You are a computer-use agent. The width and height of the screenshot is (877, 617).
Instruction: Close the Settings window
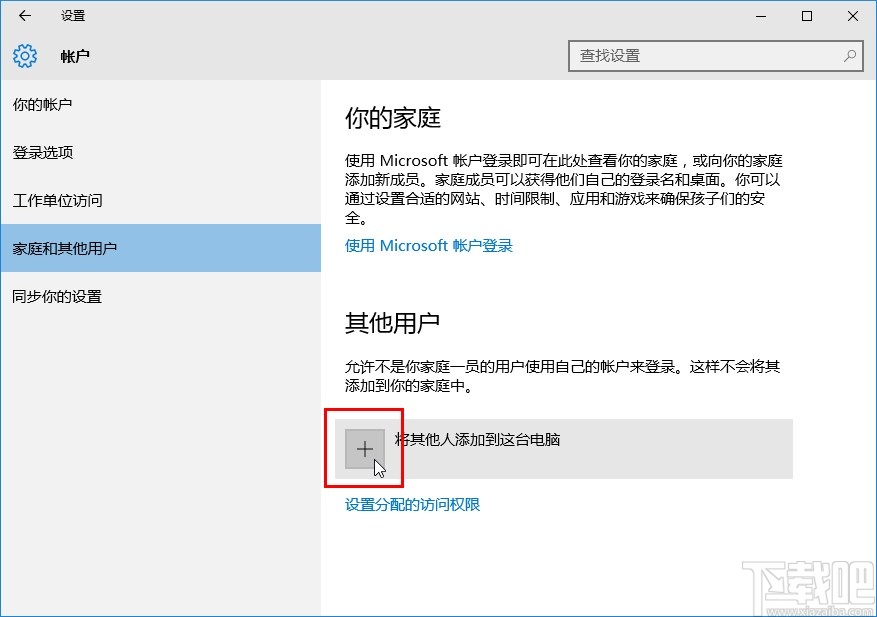(851, 16)
